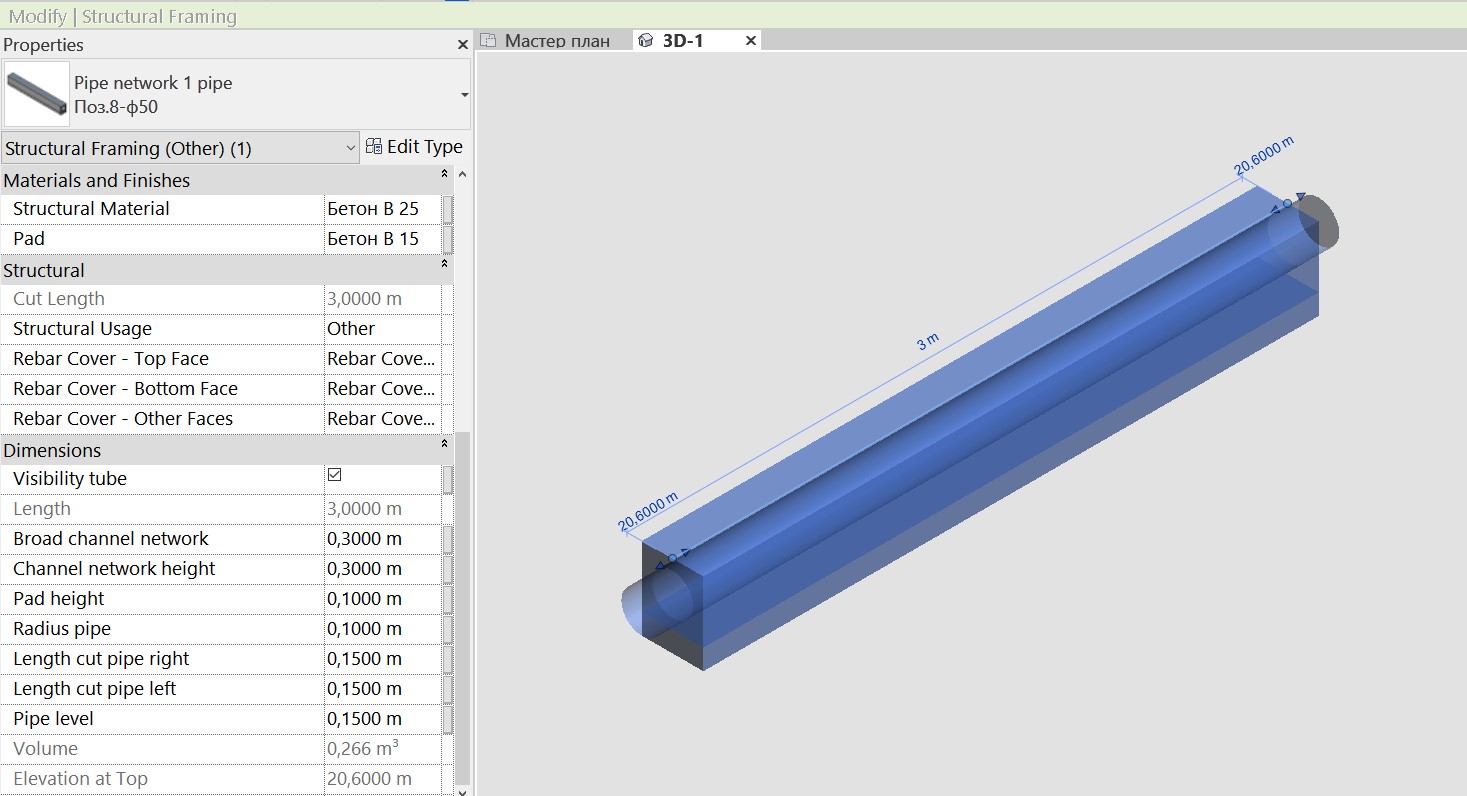Click the 3 m length dimension in the 3D view

point(928,341)
